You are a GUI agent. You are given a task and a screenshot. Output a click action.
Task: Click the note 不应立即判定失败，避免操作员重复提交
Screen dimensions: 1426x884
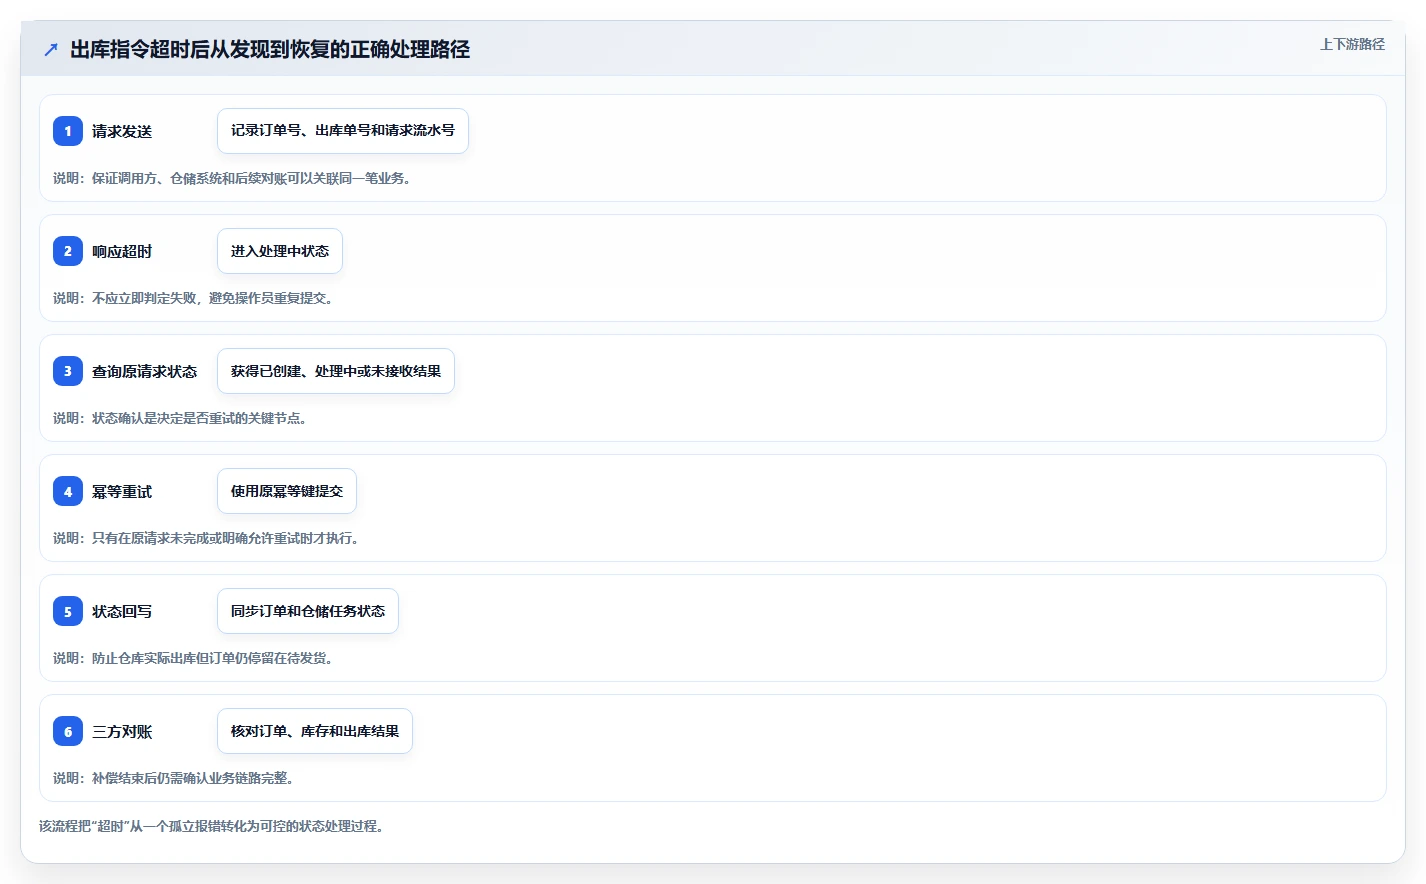click(x=193, y=298)
